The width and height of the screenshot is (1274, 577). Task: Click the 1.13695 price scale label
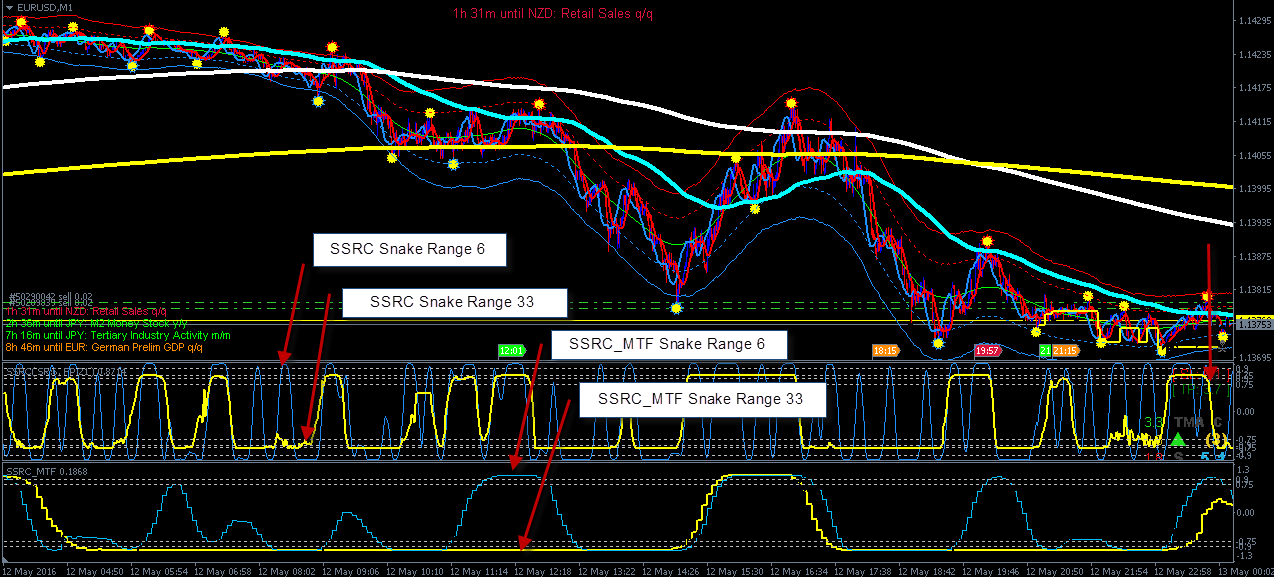point(1254,358)
